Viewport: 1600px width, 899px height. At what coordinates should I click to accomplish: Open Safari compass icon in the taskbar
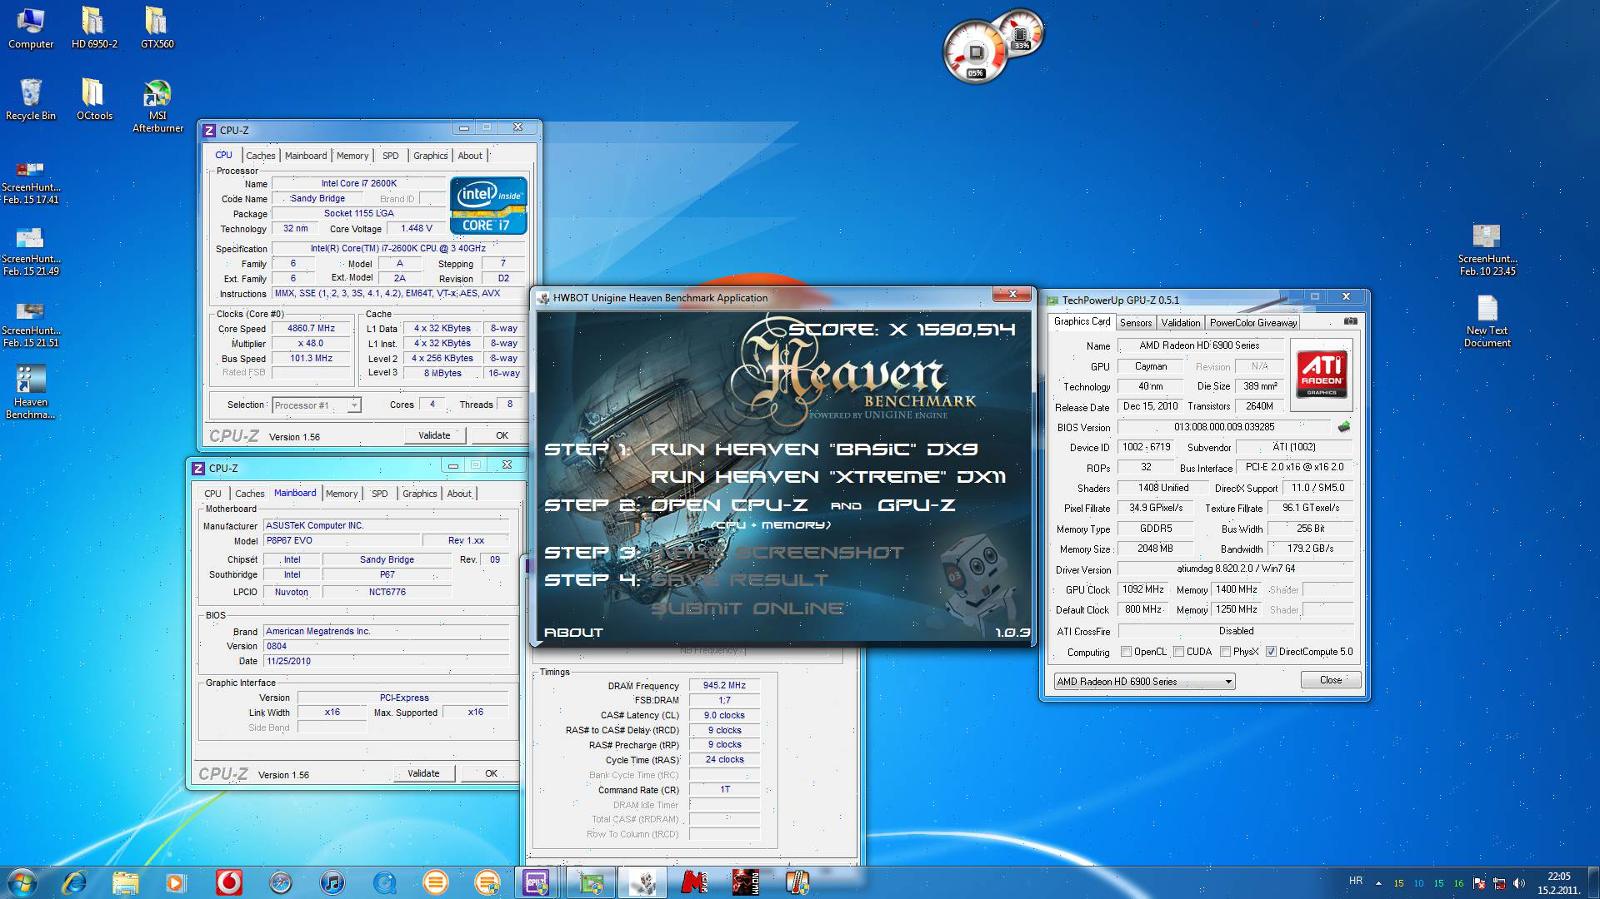point(281,882)
